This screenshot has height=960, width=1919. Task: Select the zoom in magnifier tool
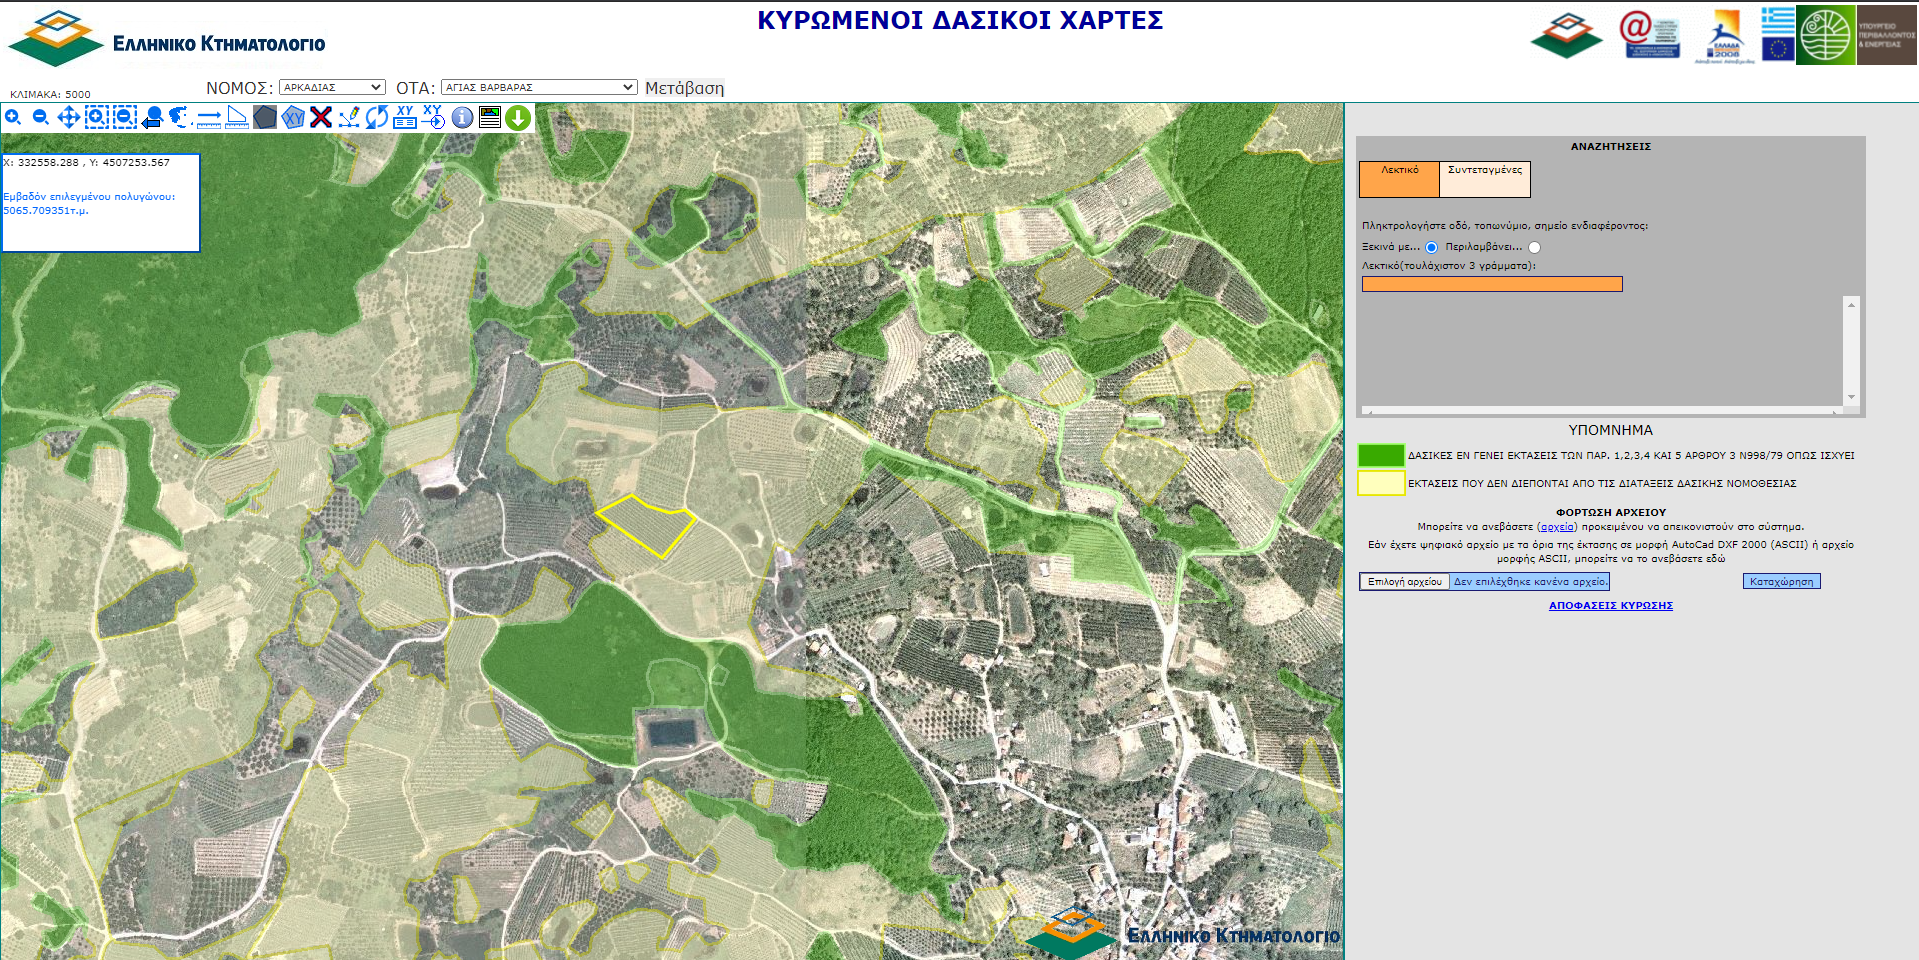click(x=13, y=118)
